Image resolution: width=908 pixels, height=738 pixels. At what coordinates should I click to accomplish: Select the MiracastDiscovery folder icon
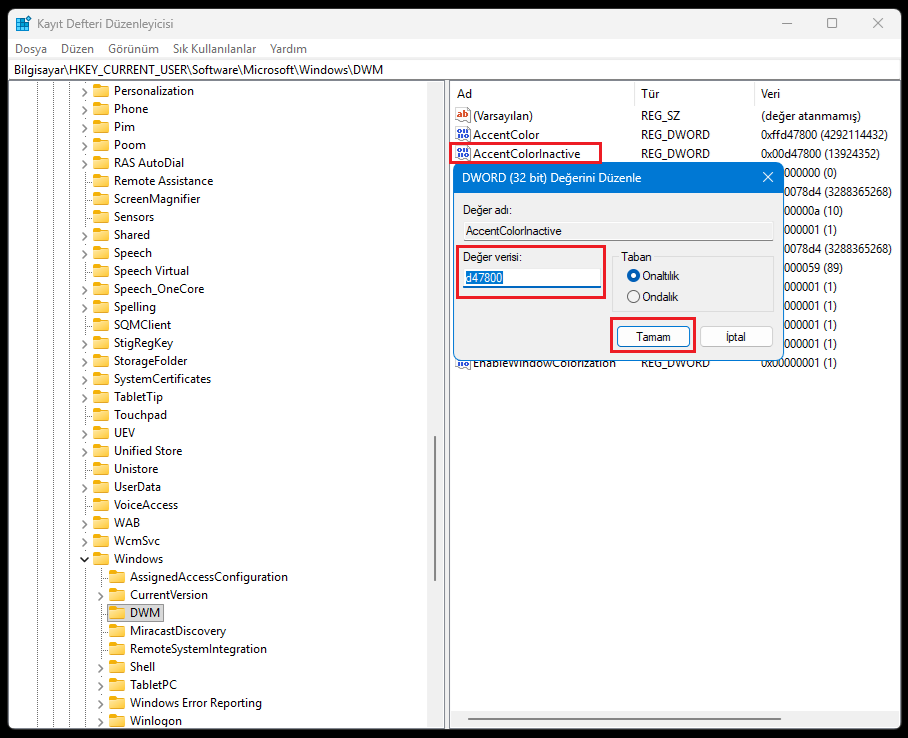pos(117,631)
